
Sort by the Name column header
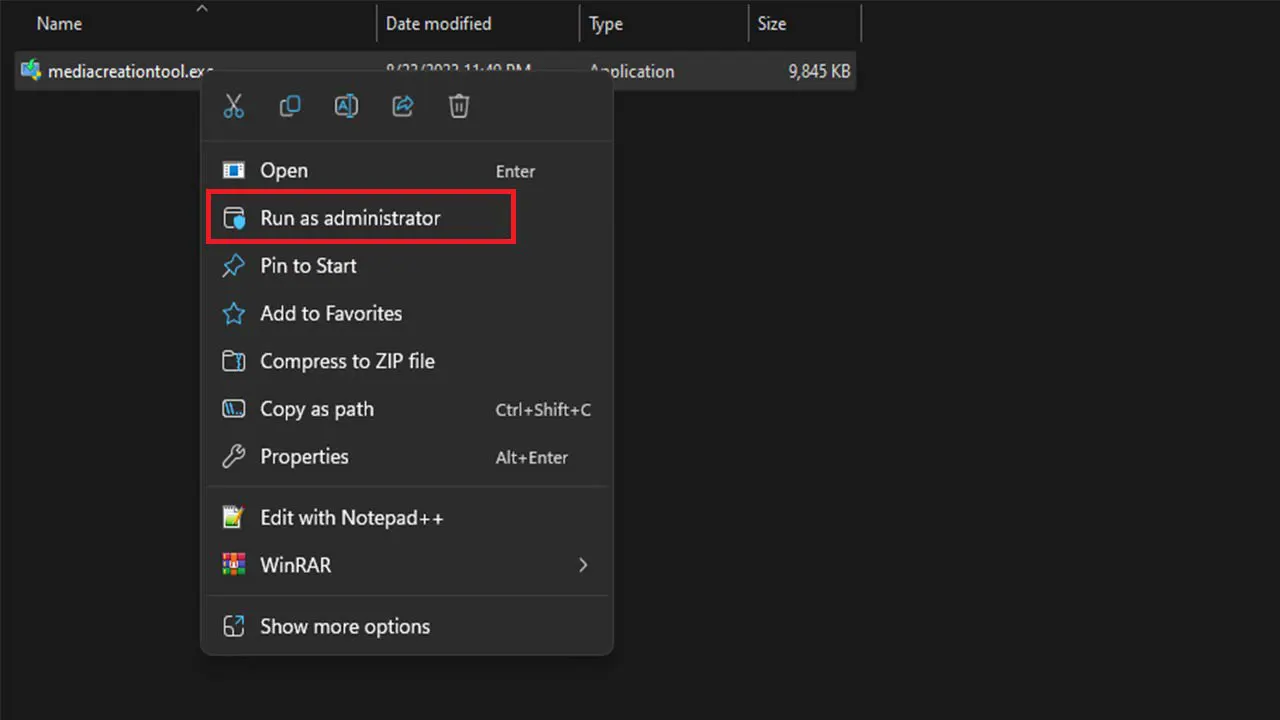(x=59, y=24)
